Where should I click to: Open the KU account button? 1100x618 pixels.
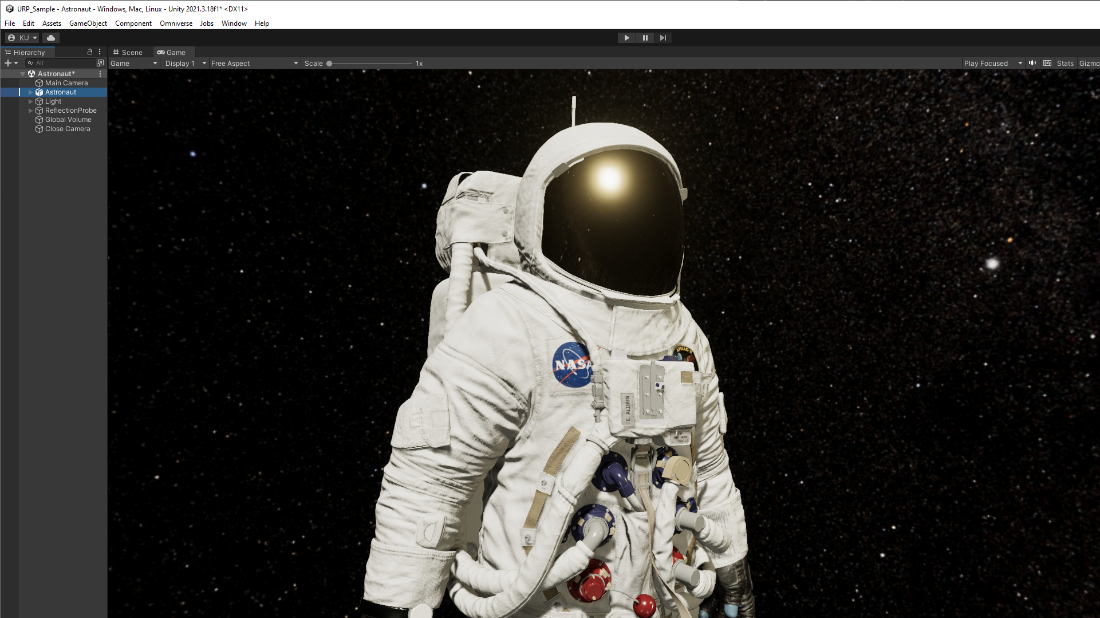[x=23, y=38]
